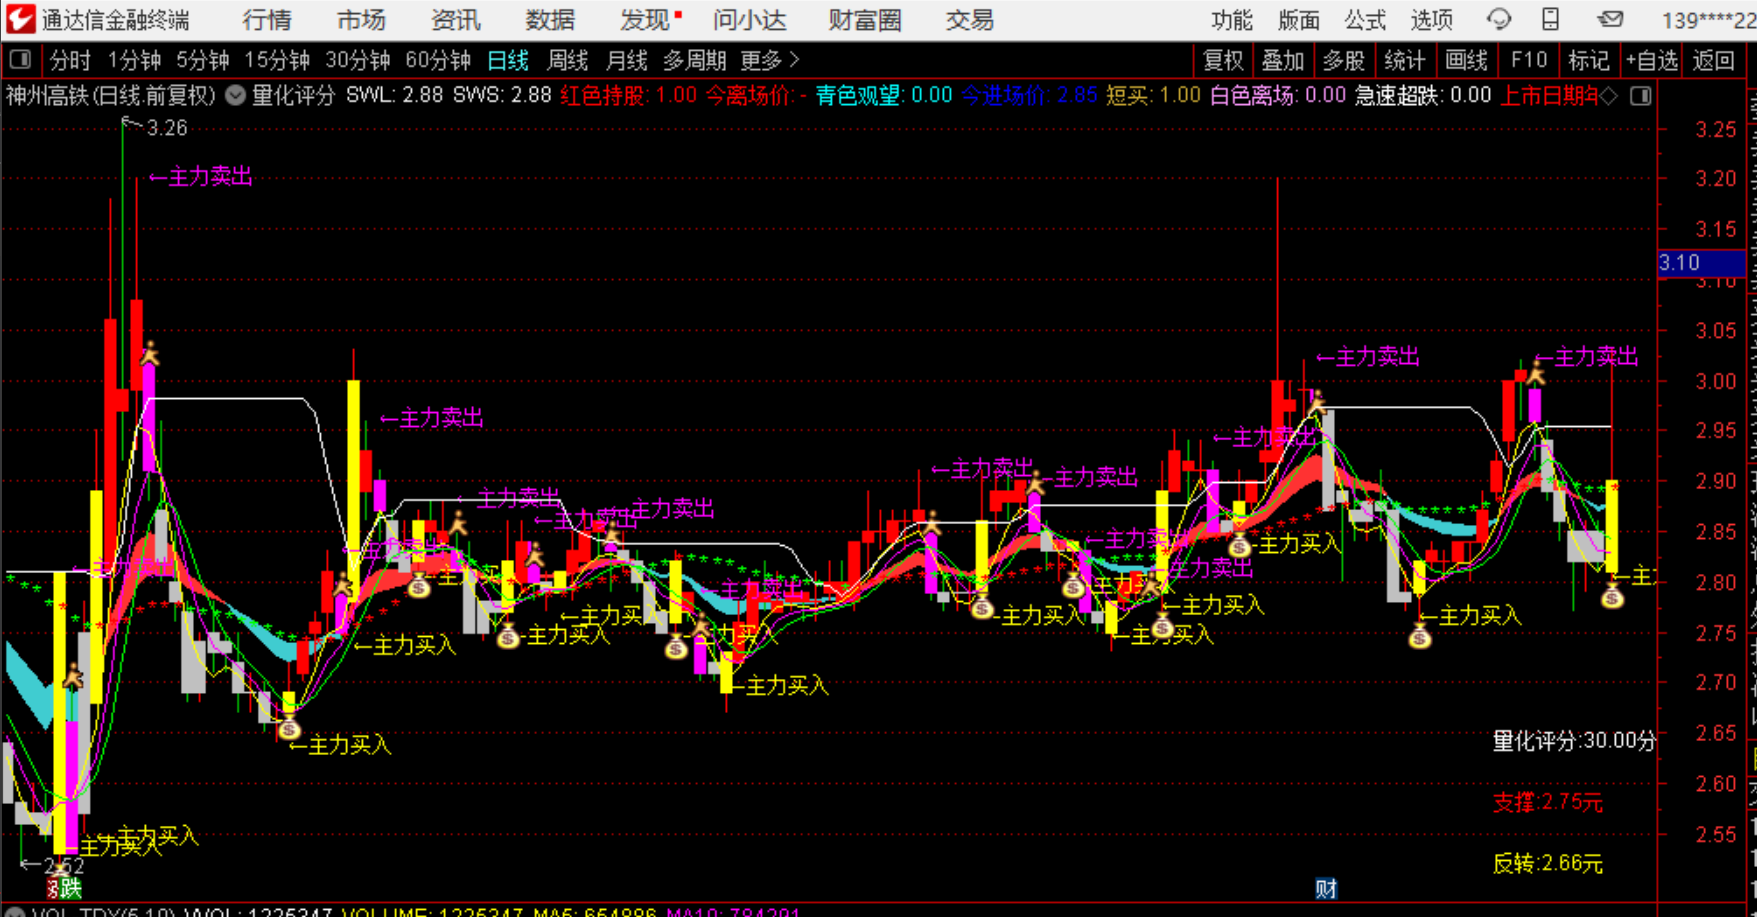The width and height of the screenshot is (1757, 917).
Task: Switch to the 周线 weekly tab
Action: 567,60
